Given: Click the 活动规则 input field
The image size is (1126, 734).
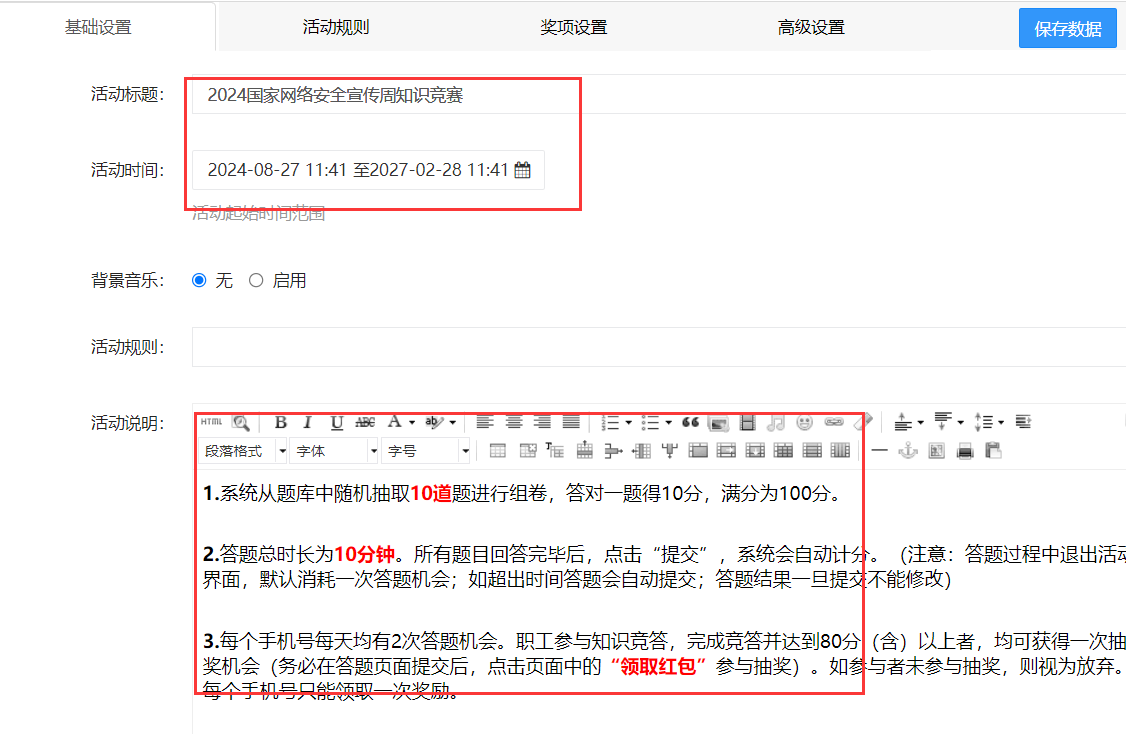Looking at the screenshot, I should pyautogui.click(x=659, y=347).
